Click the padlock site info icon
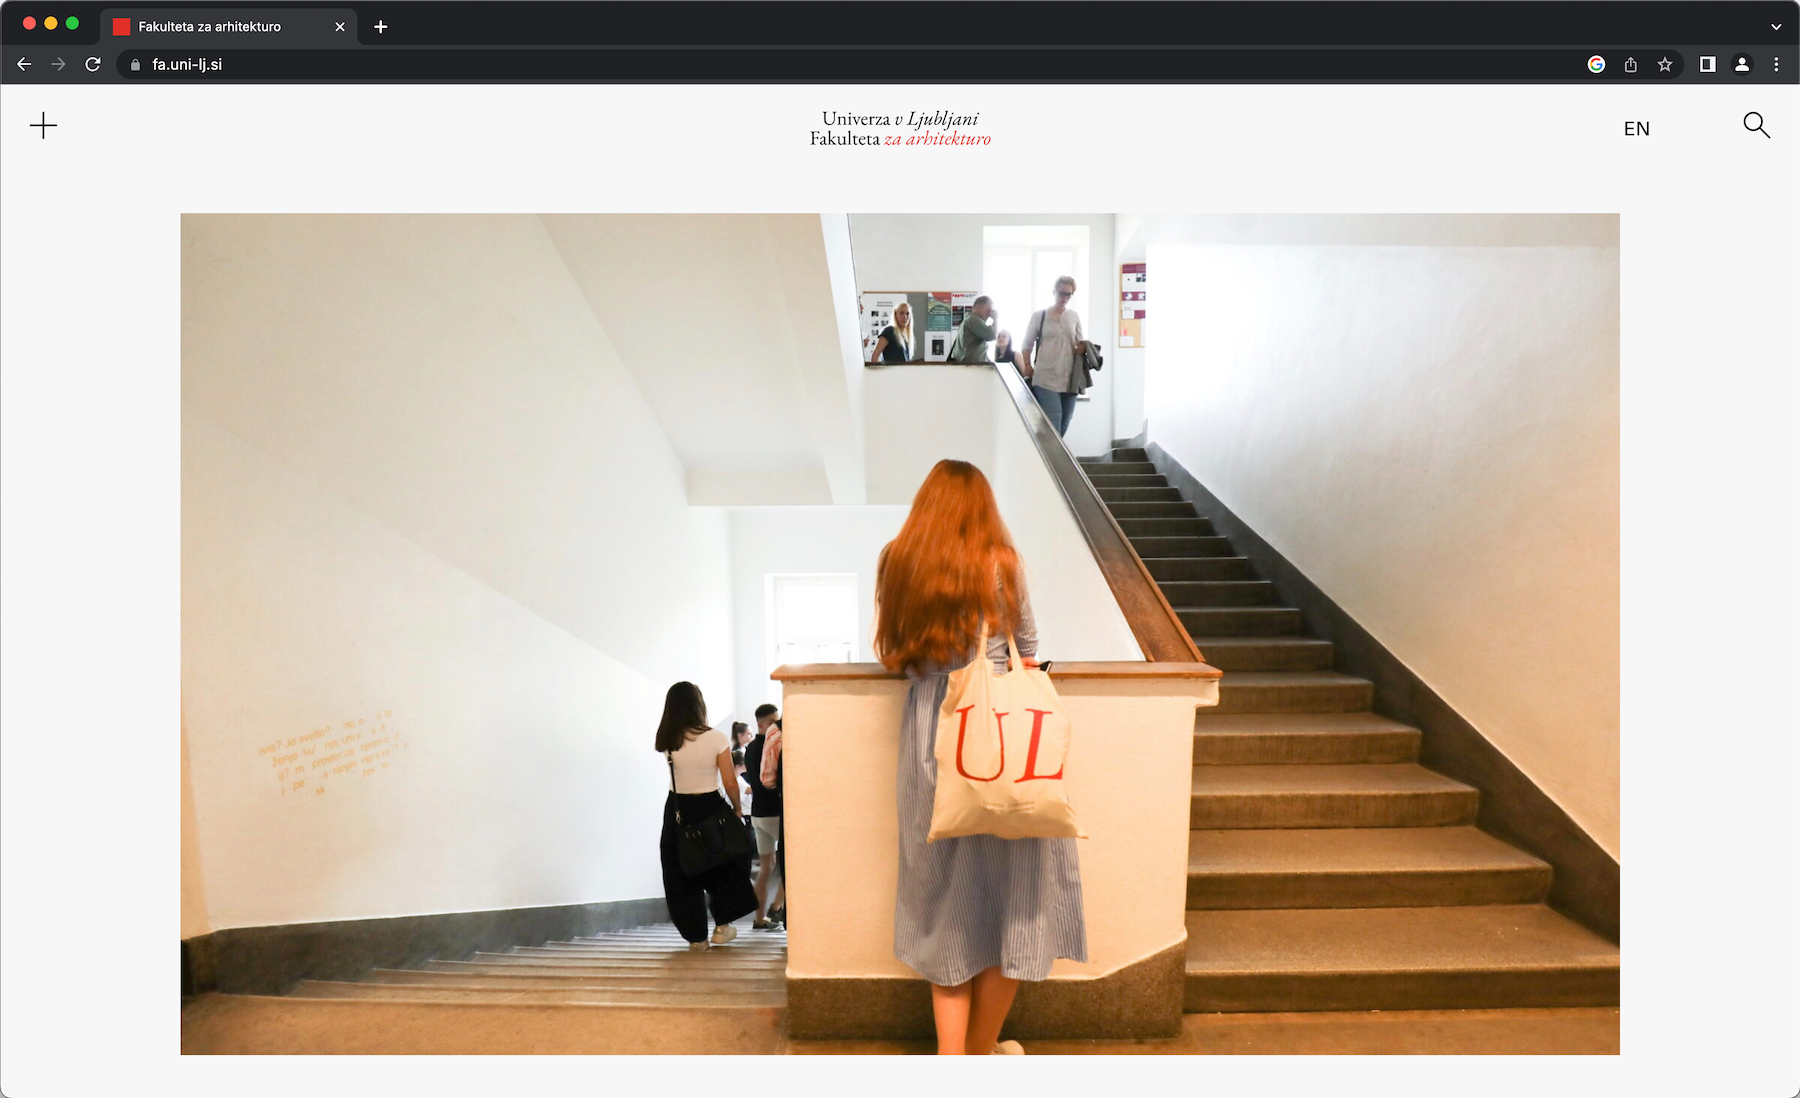 click(x=135, y=64)
